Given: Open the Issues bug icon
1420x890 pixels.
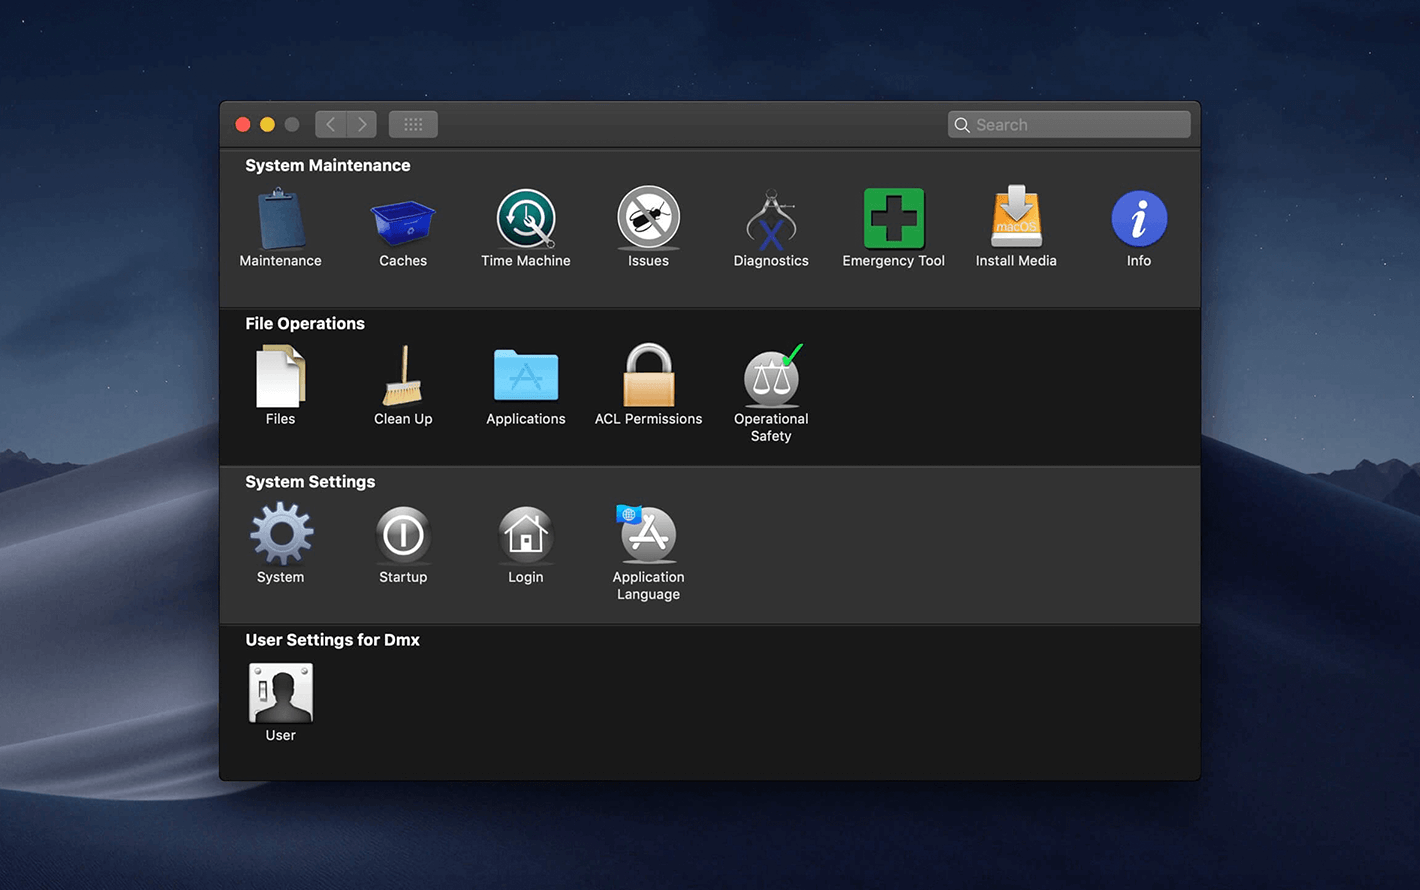Looking at the screenshot, I should [x=648, y=218].
